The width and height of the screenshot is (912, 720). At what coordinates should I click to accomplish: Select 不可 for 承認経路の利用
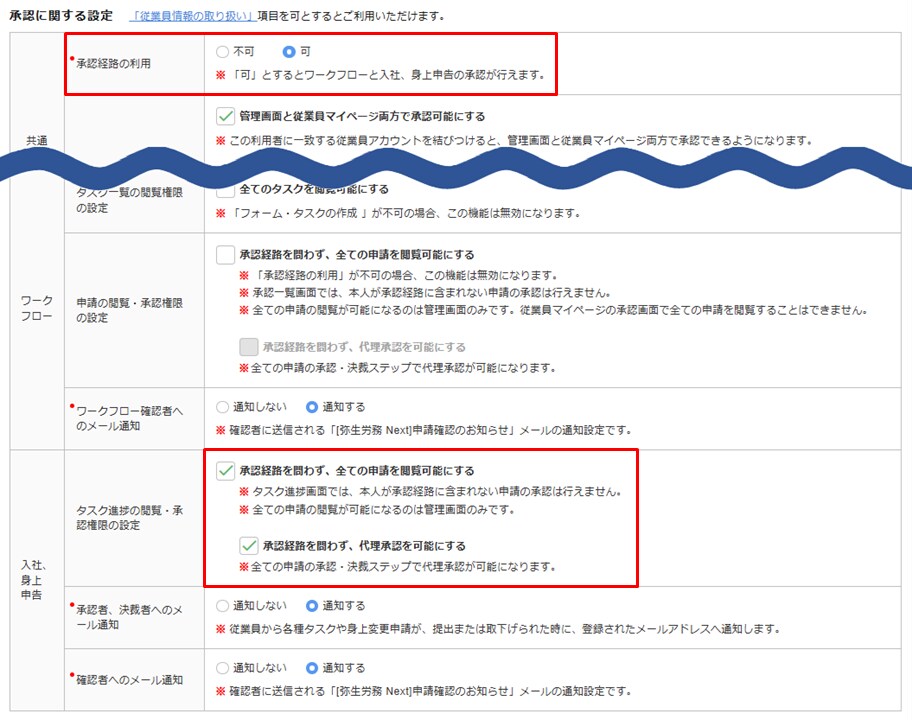(x=223, y=50)
